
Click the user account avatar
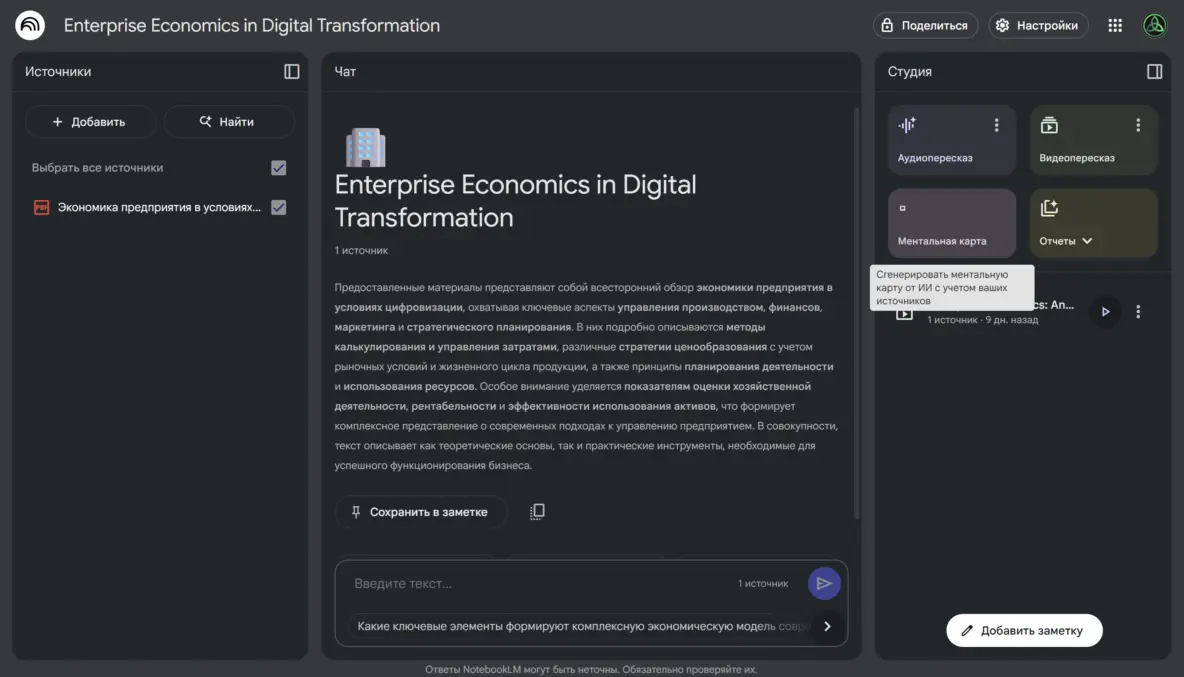[1155, 26]
